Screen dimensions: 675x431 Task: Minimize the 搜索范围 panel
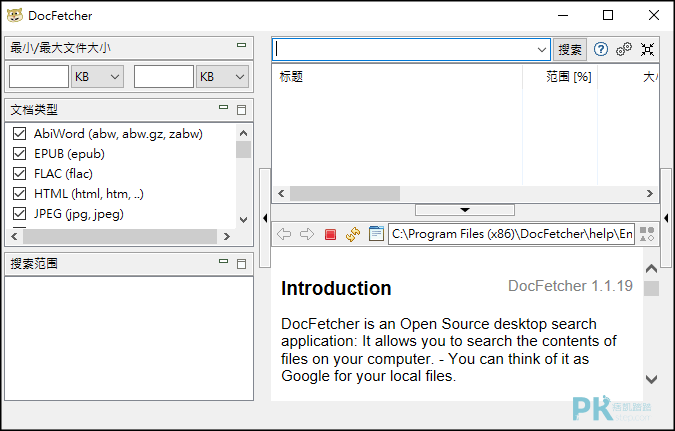pyautogui.click(x=223, y=261)
